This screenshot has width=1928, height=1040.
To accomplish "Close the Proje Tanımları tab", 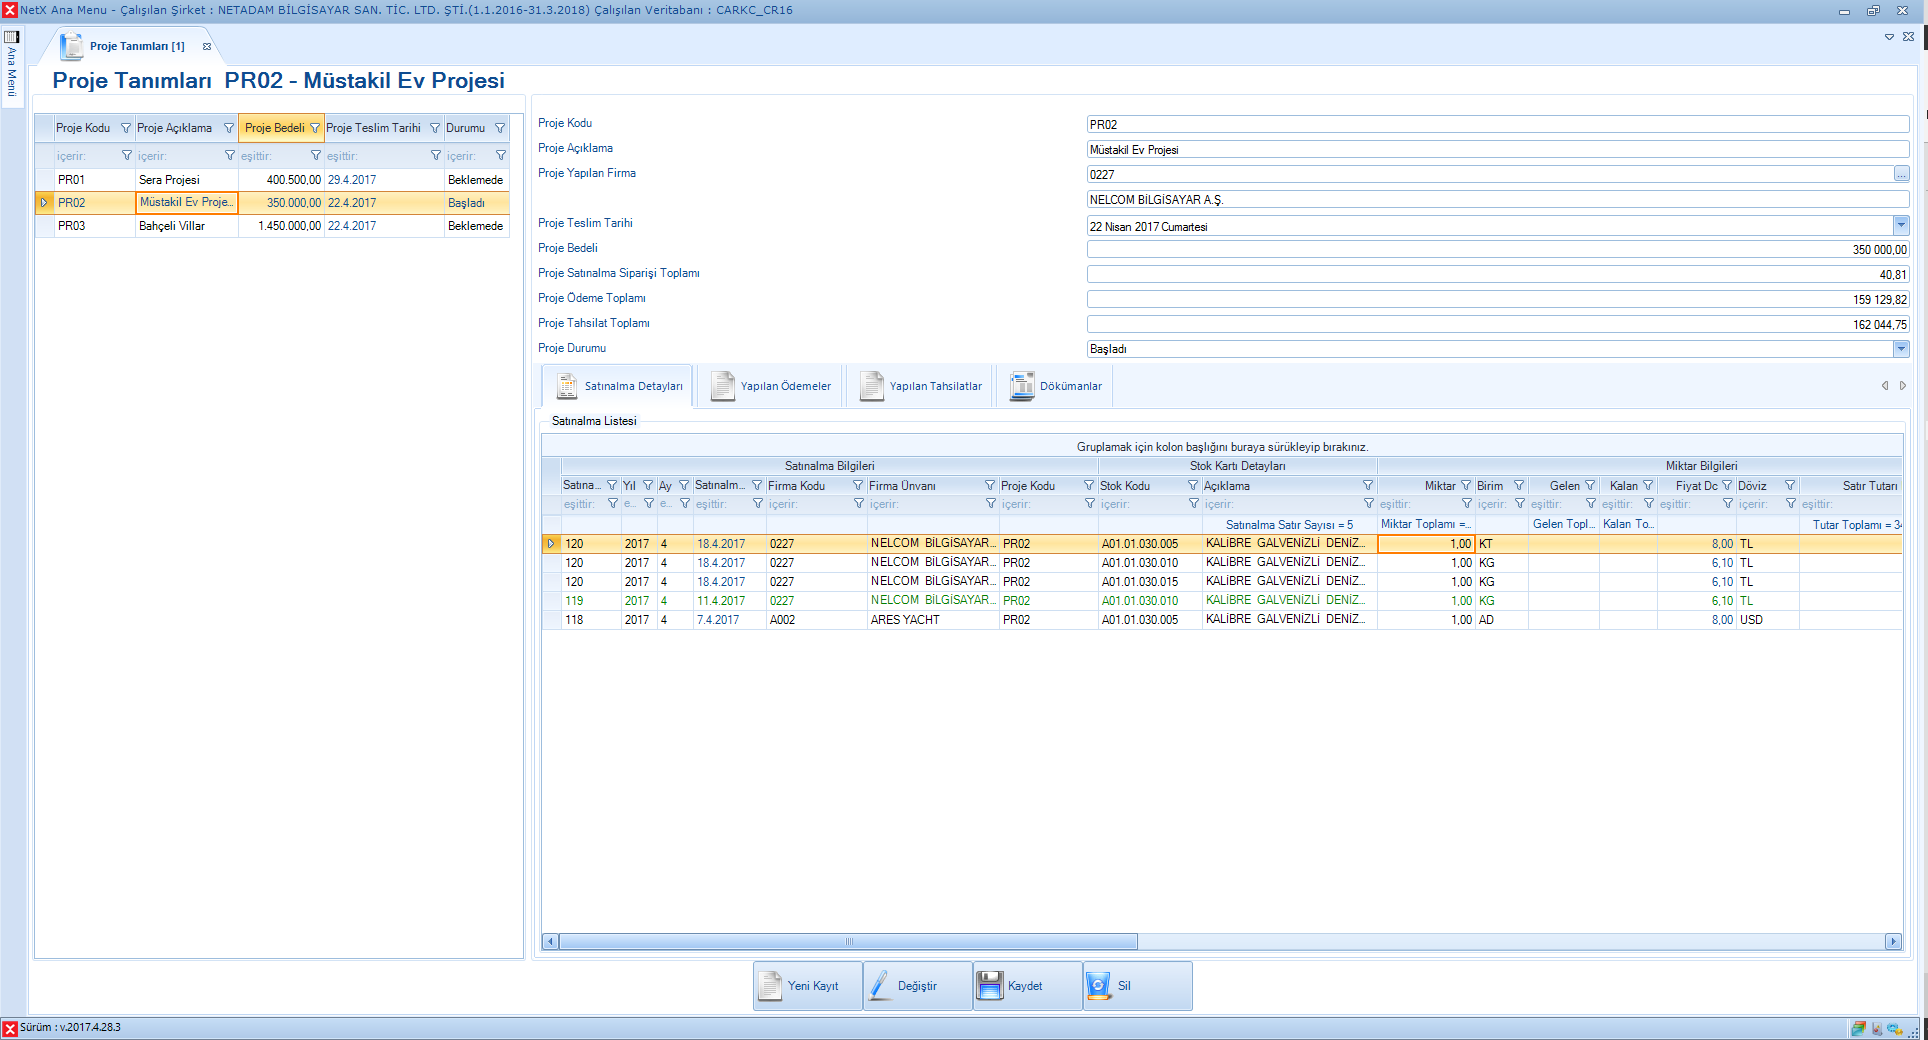I will tap(207, 46).
